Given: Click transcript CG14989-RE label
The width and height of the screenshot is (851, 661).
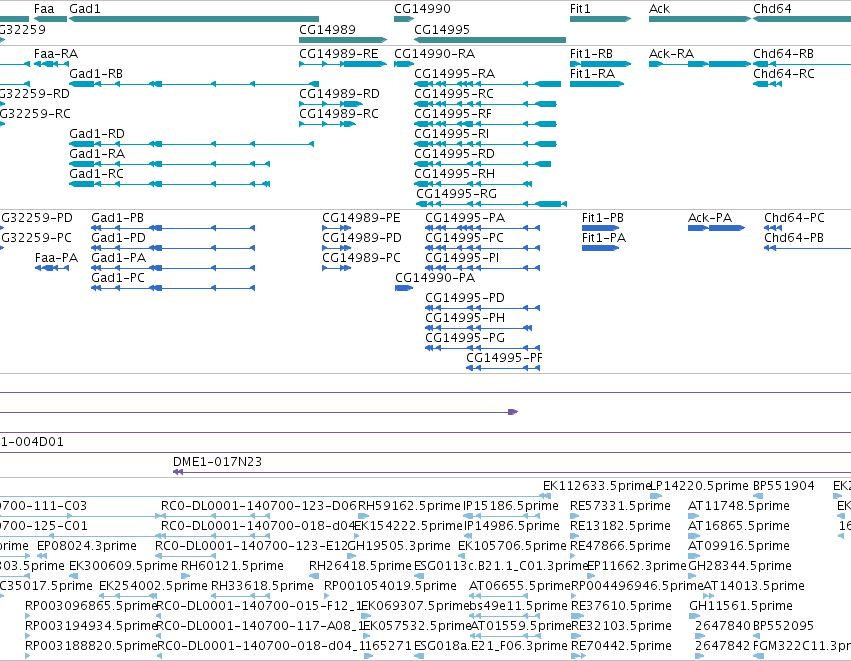Looking at the screenshot, I should (x=339, y=54).
